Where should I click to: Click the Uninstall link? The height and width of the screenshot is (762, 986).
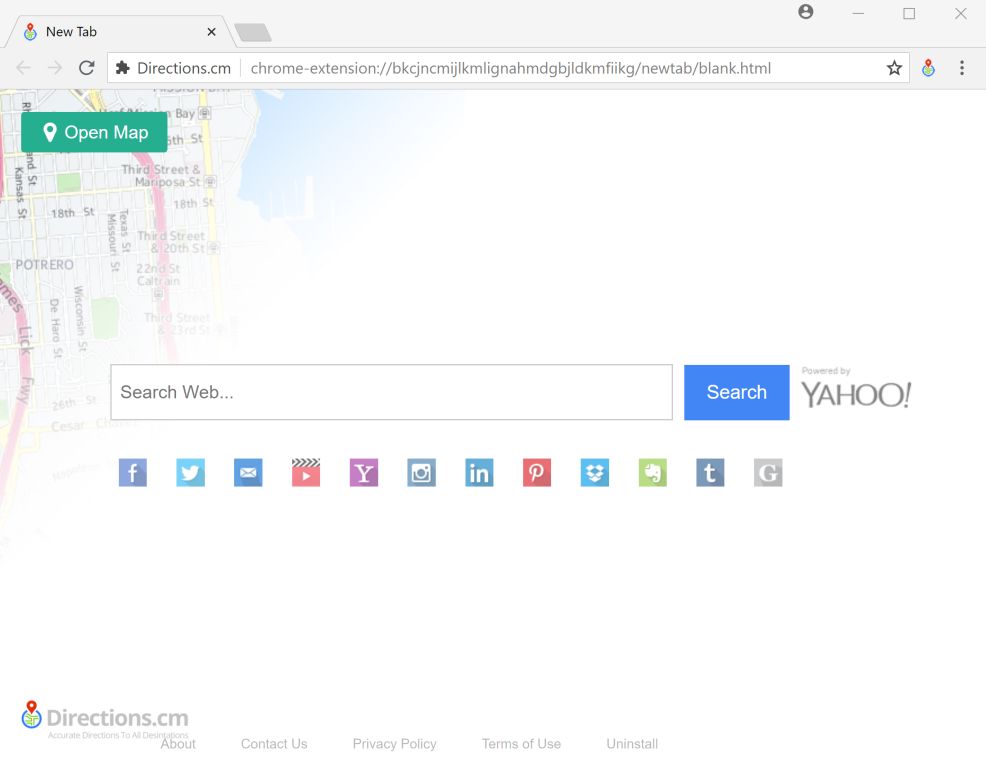632,744
